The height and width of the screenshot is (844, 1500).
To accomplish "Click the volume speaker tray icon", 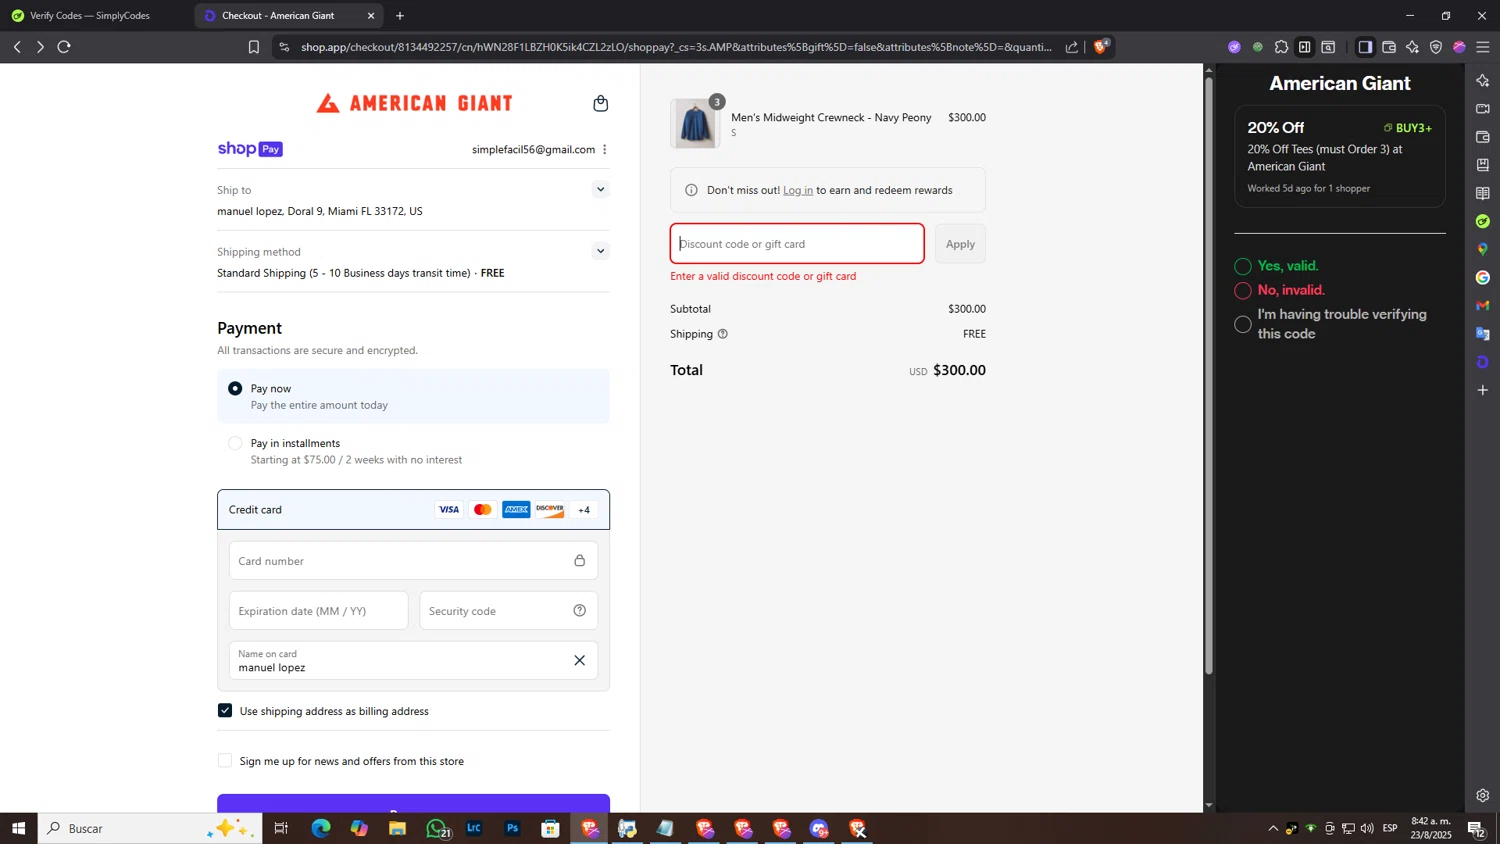I will (x=1367, y=828).
